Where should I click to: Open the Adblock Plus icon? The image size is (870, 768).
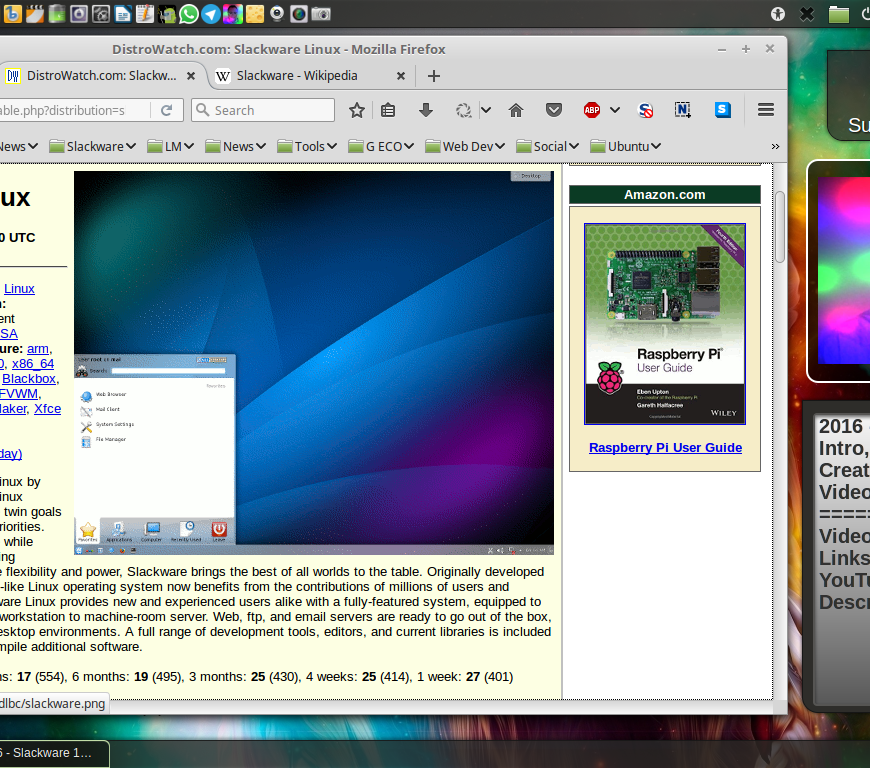(592, 110)
